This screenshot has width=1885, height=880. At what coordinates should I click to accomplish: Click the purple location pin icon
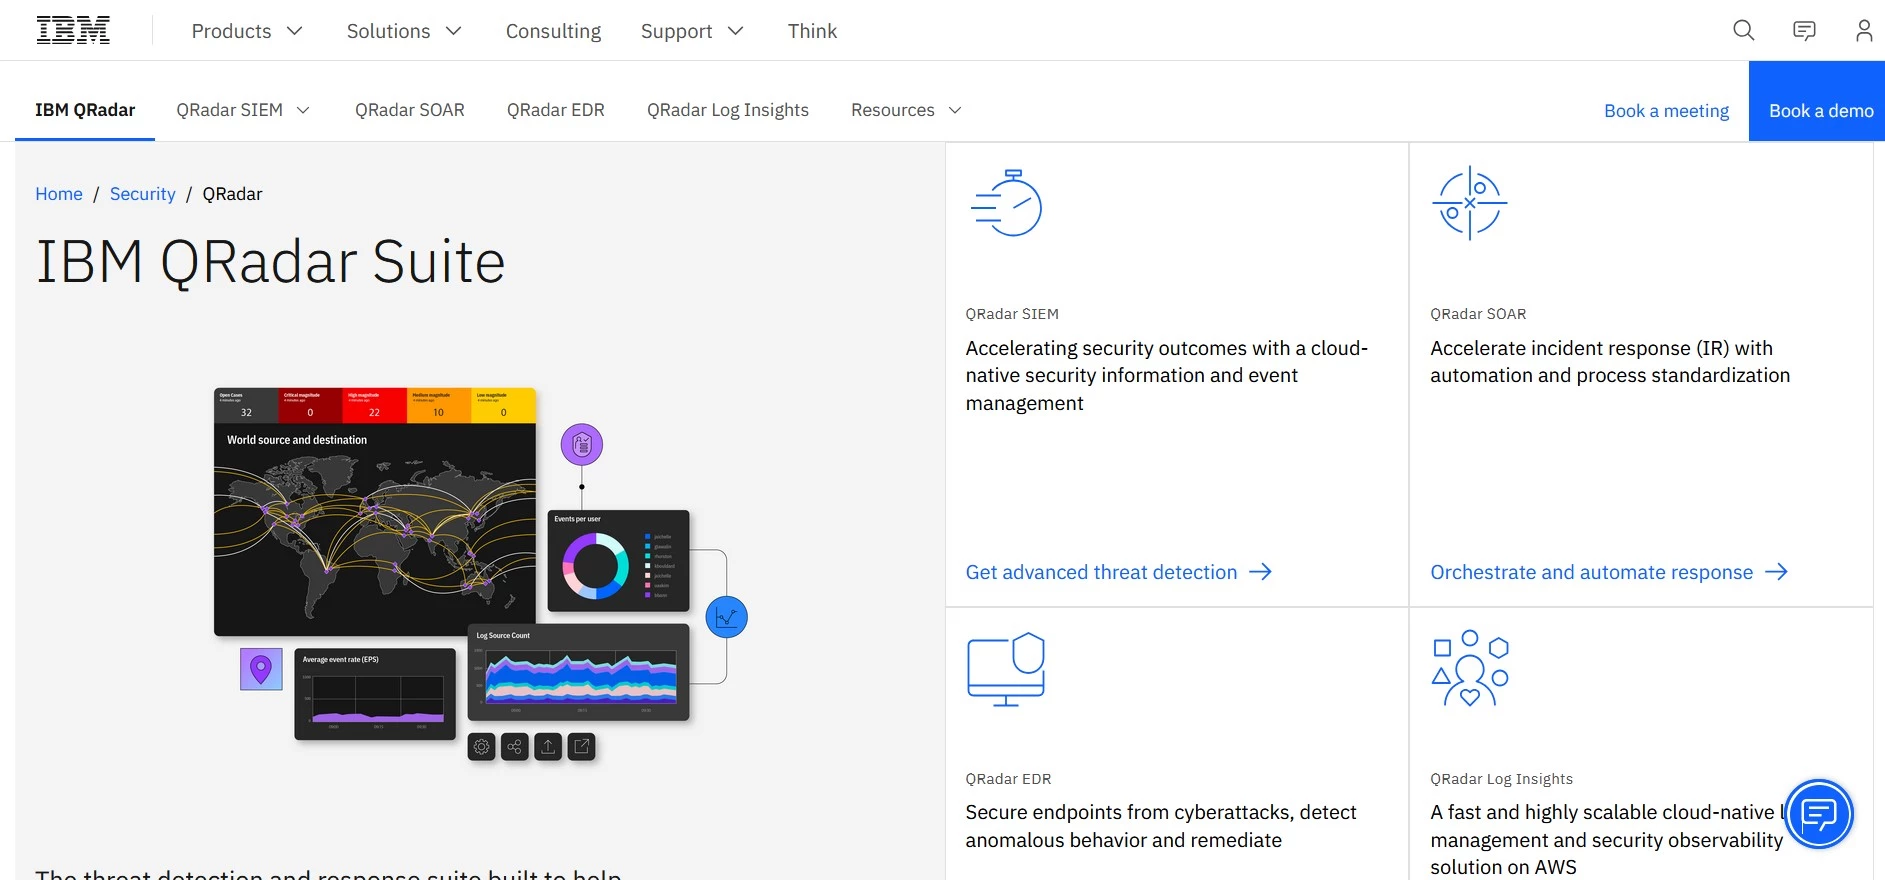coord(261,669)
